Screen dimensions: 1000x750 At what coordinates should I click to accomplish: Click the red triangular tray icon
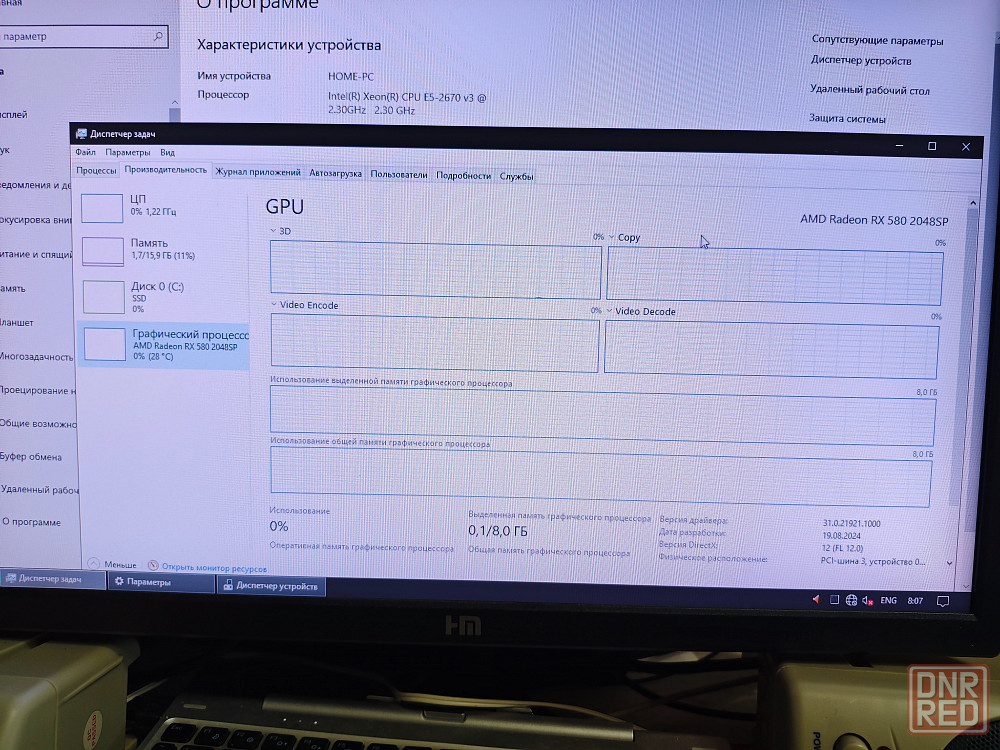[x=816, y=599]
